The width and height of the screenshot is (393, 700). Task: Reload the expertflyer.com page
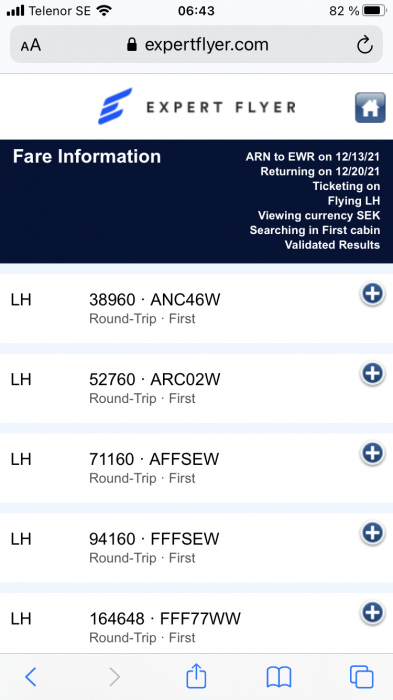click(364, 45)
